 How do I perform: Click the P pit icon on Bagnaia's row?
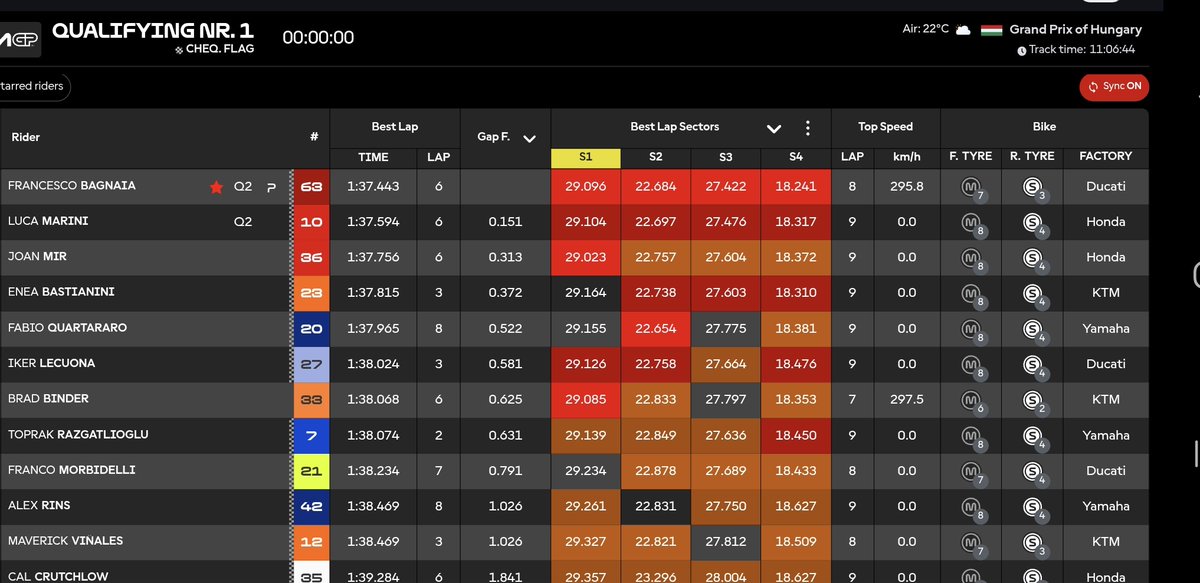pyautogui.click(x=270, y=187)
